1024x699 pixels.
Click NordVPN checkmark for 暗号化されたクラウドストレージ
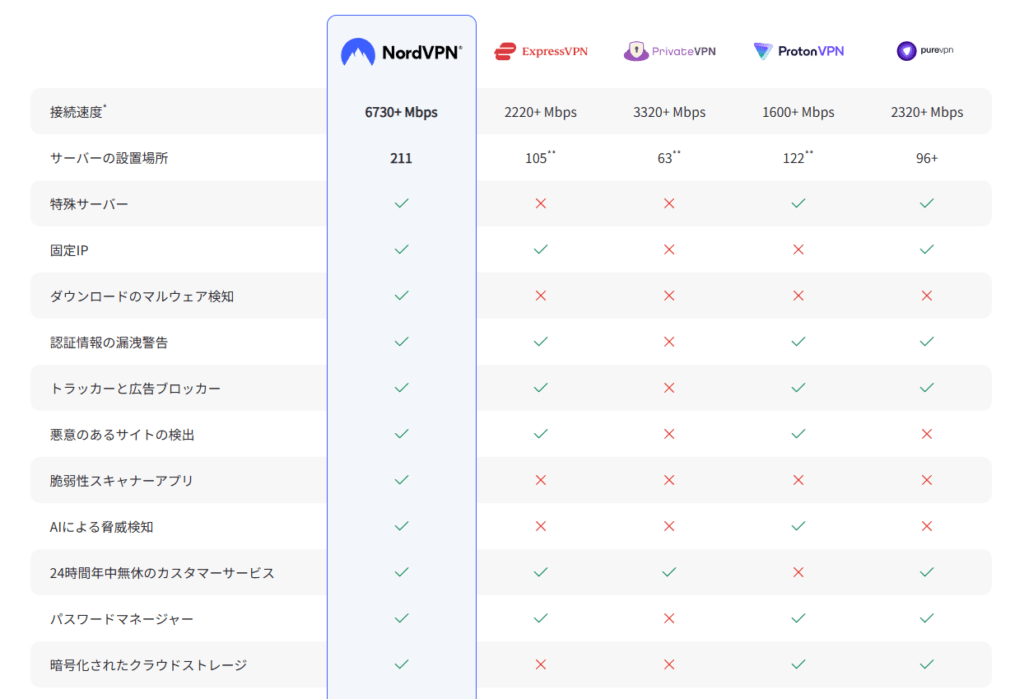click(402, 664)
